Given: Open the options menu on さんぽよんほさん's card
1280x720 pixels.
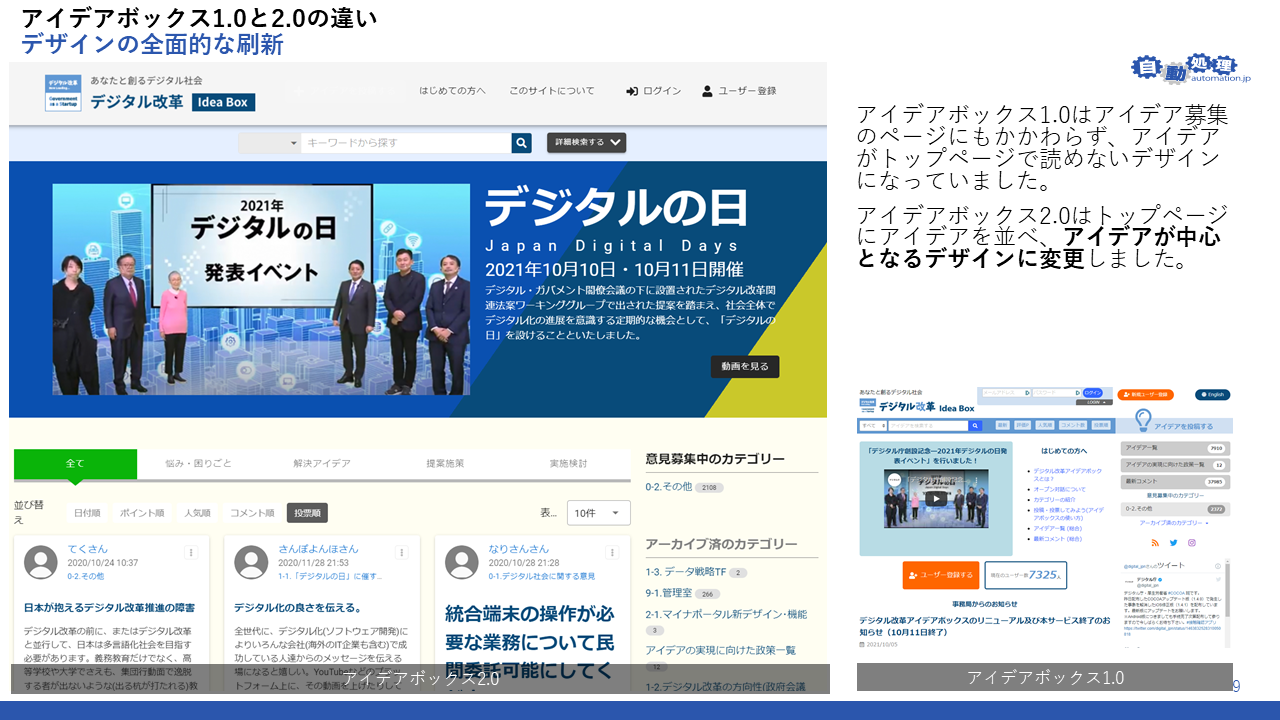Looking at the screenshot, I should pyautogui.click(x=401, y=553).
